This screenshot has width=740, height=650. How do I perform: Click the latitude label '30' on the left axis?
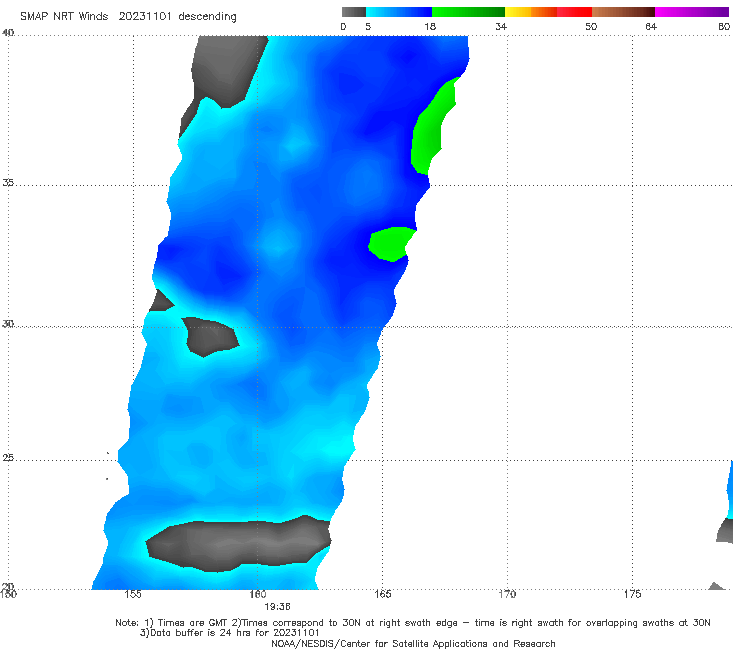(x=8, y=323)
